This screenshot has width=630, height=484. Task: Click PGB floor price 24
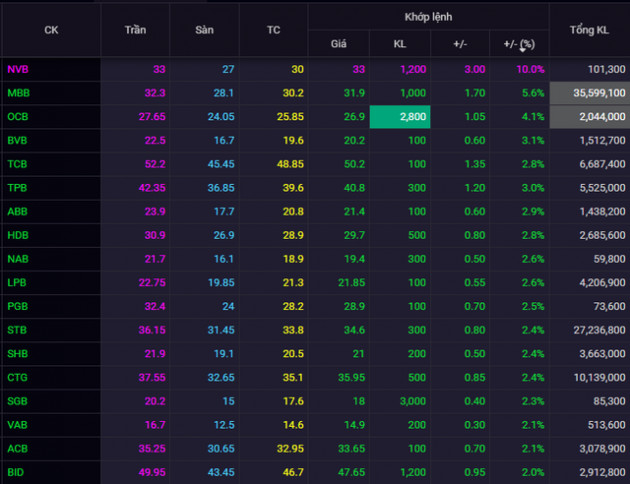228,306
